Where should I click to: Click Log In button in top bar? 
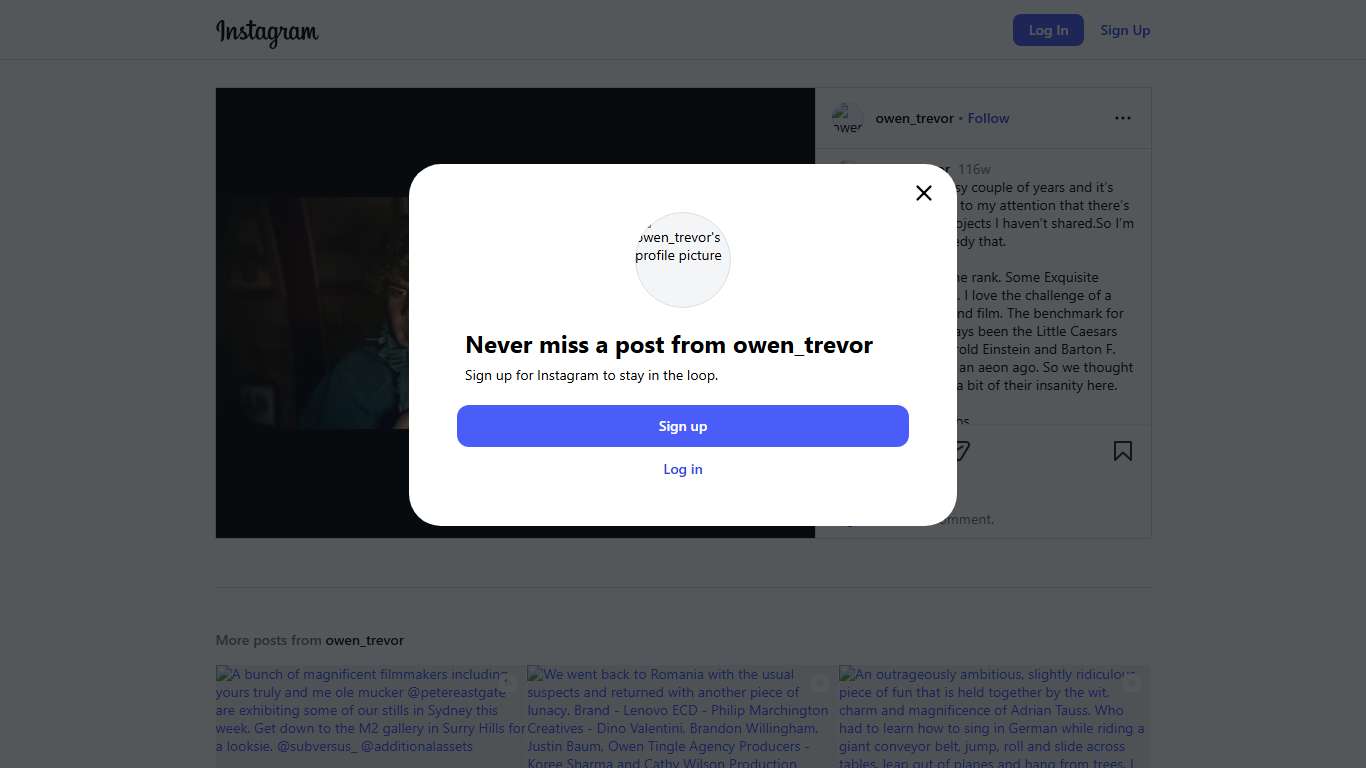click(x=1047, y=30)
